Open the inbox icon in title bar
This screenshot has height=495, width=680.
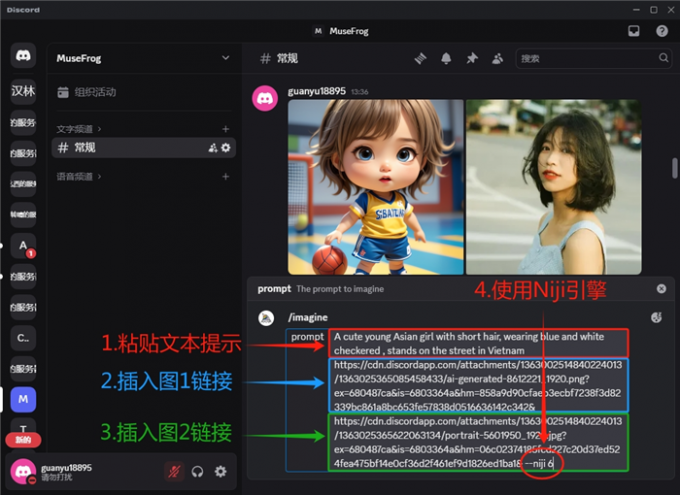pyautogui.click(x=634, y=31)
